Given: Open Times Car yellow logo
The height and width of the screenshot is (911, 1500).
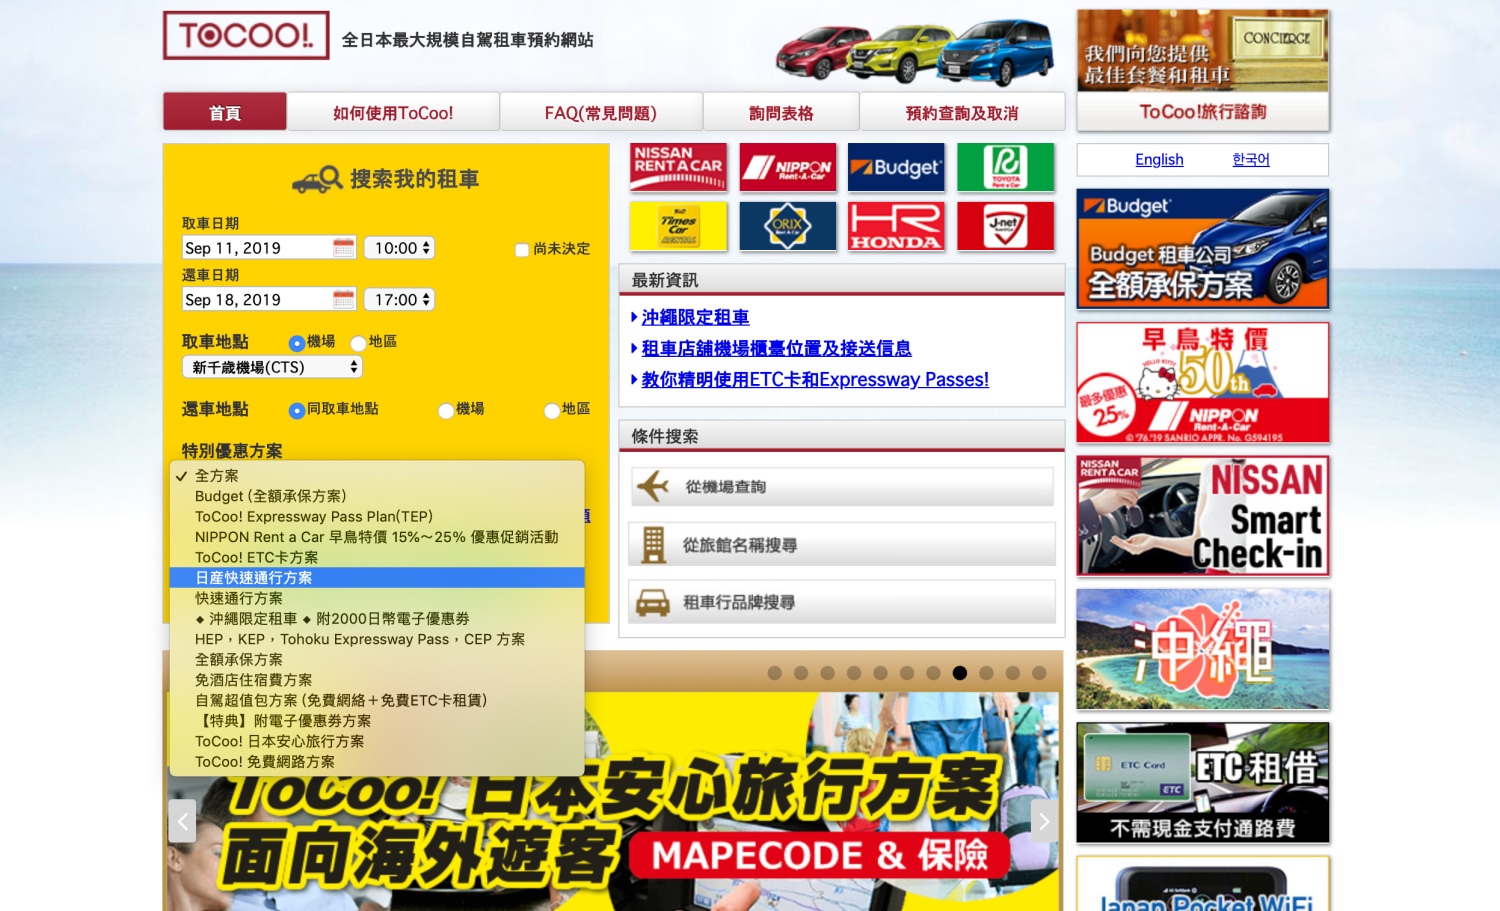Looking at the screenshot, I should point(678,225).
